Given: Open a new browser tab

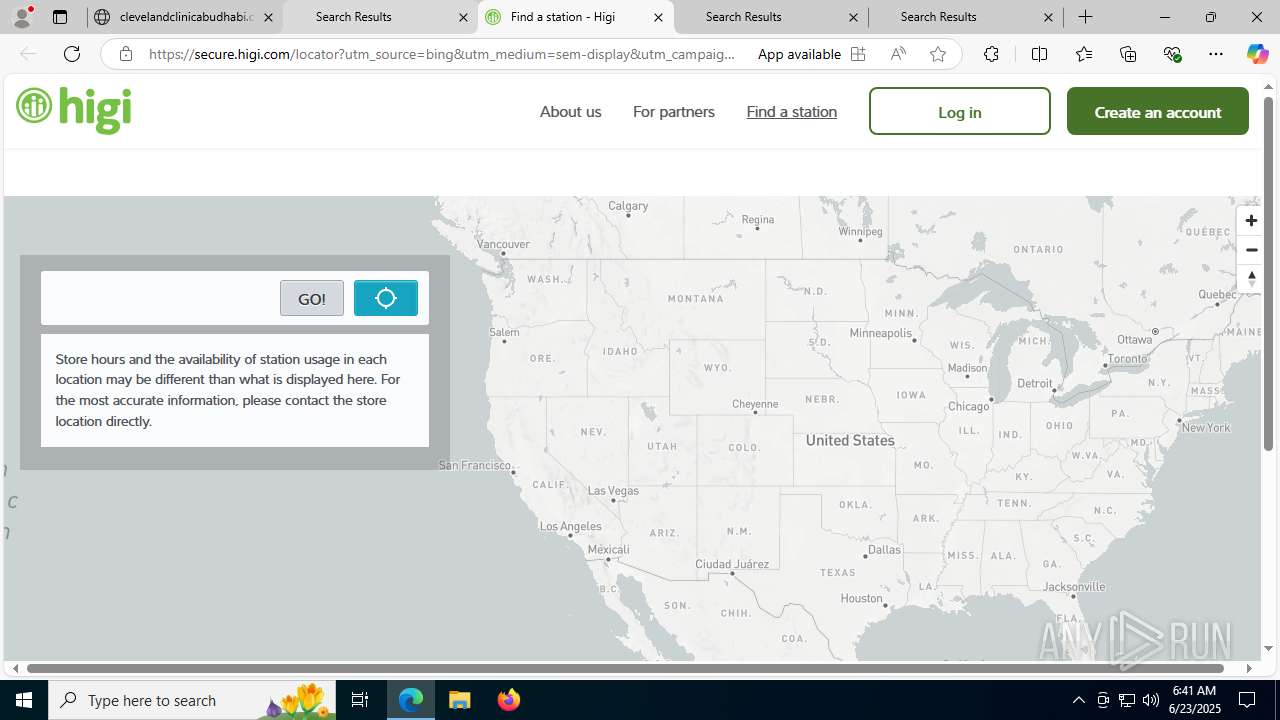Looking at the screenshot, I should pos(1085,17).
